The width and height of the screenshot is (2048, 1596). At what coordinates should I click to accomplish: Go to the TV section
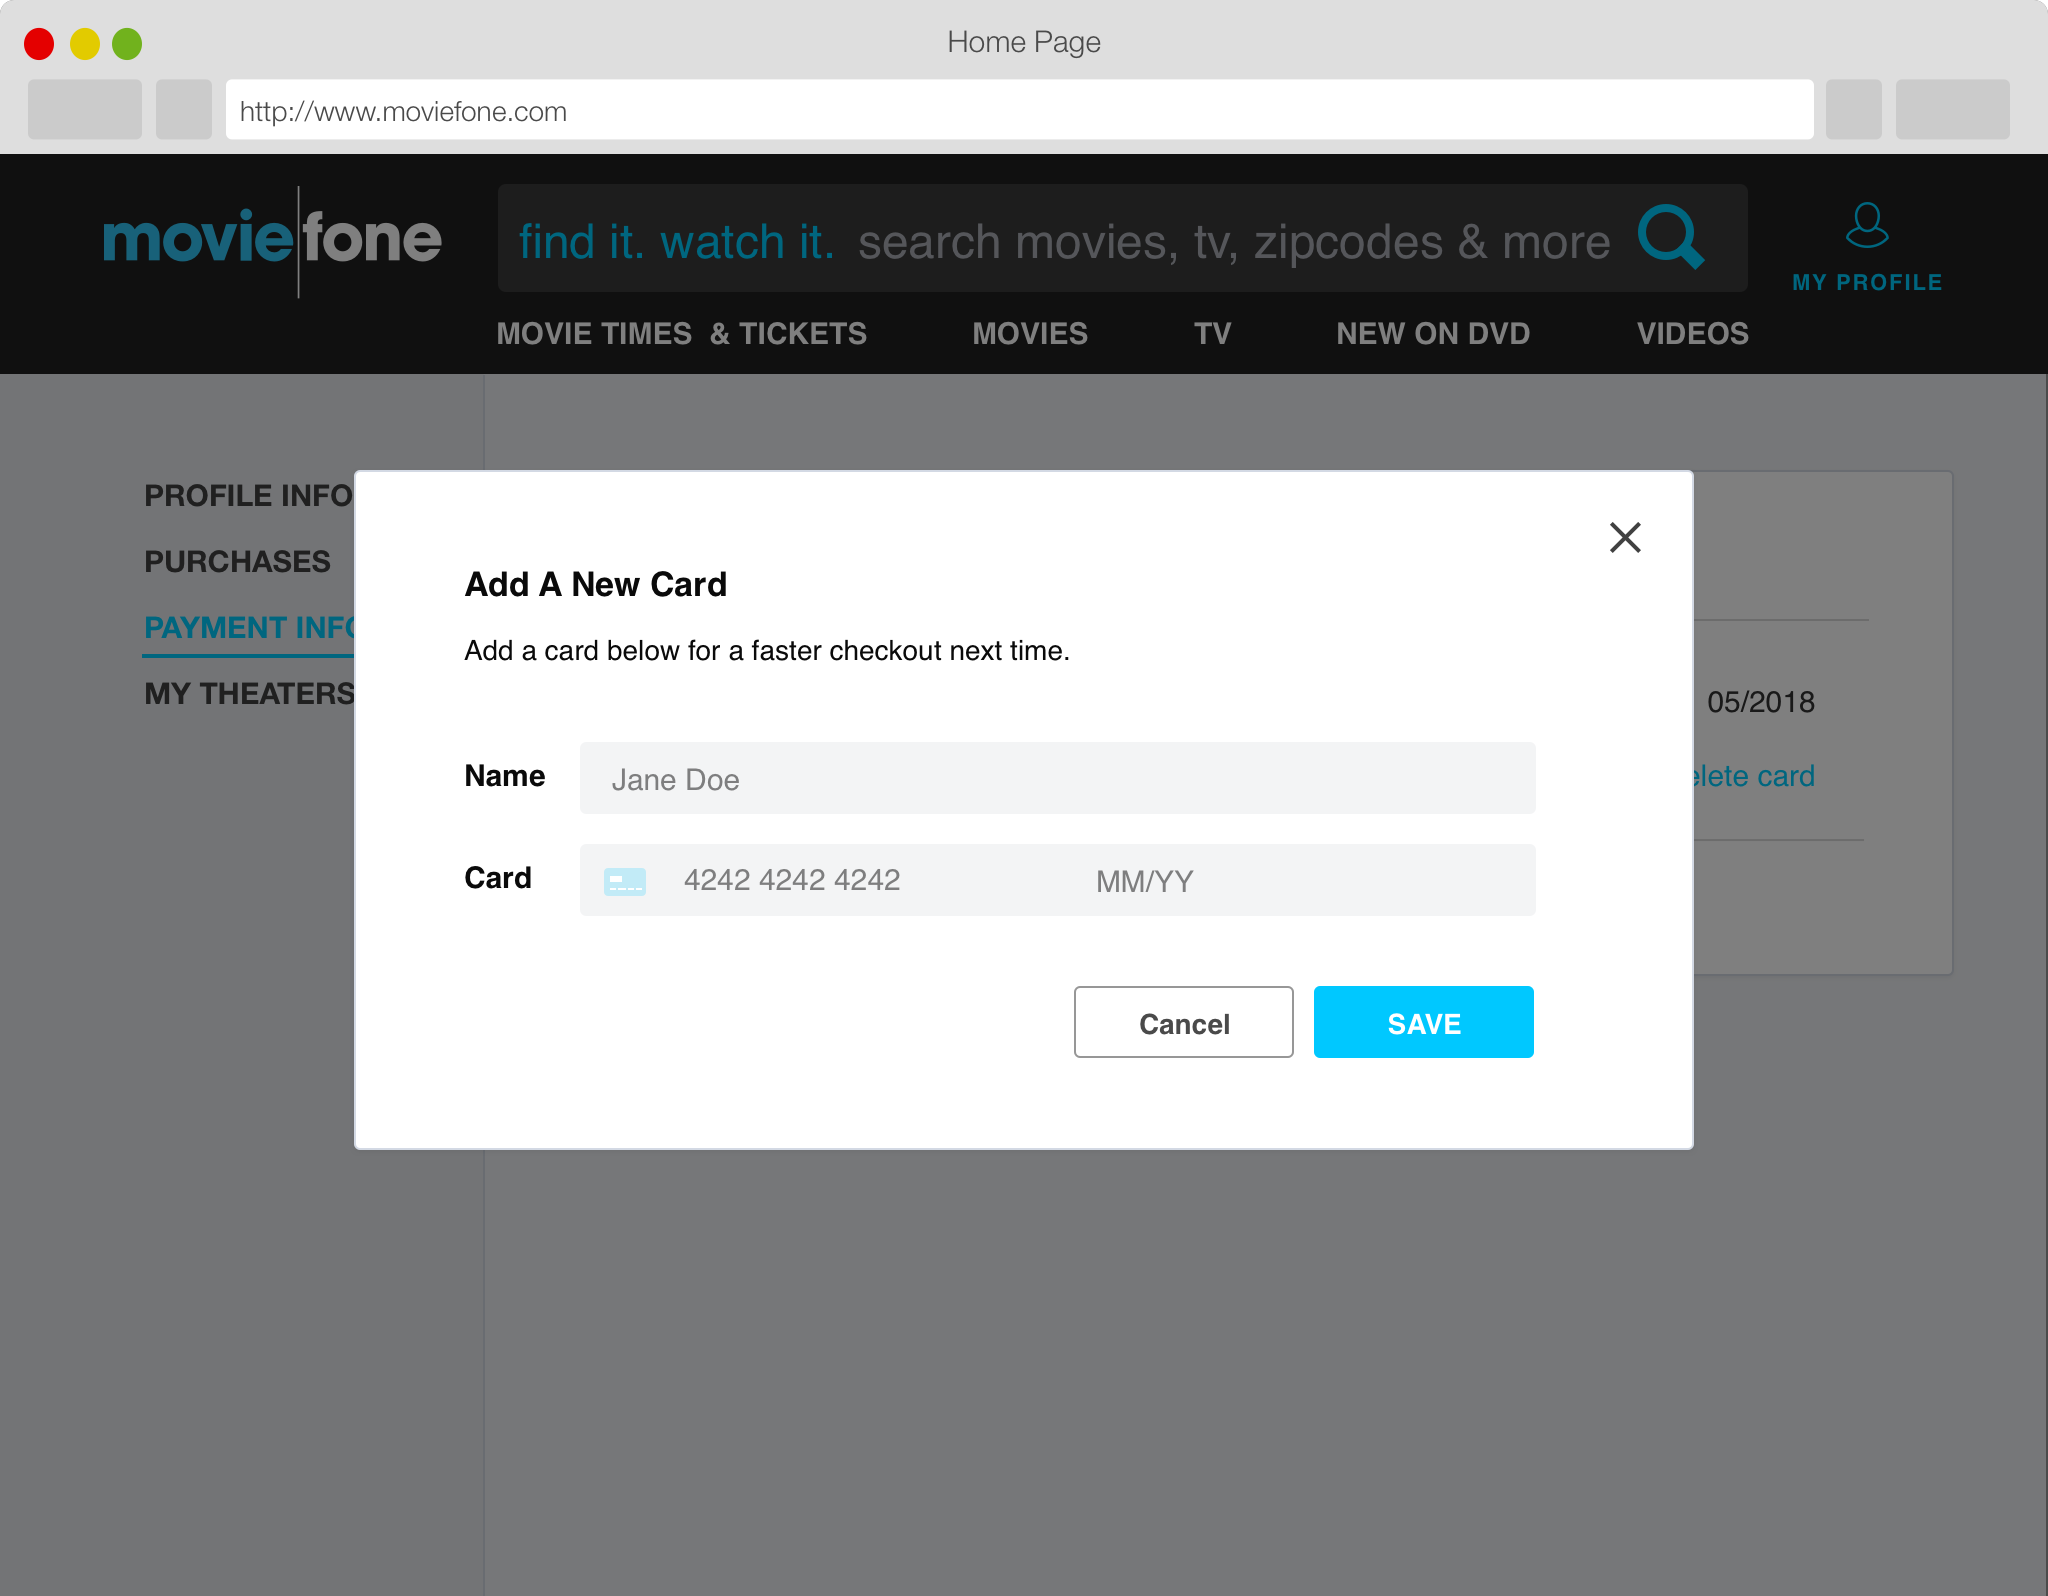1212,334
